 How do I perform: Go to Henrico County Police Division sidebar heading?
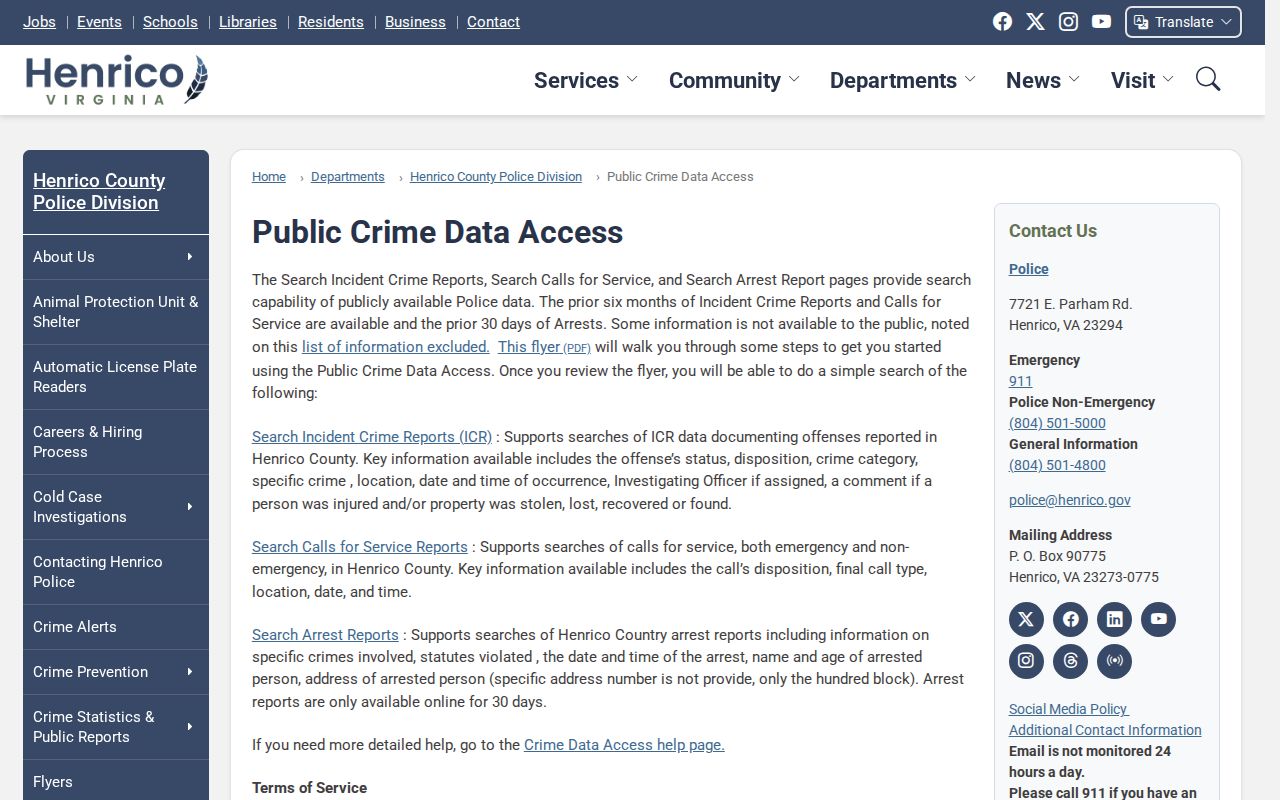[x=99, y=192]
